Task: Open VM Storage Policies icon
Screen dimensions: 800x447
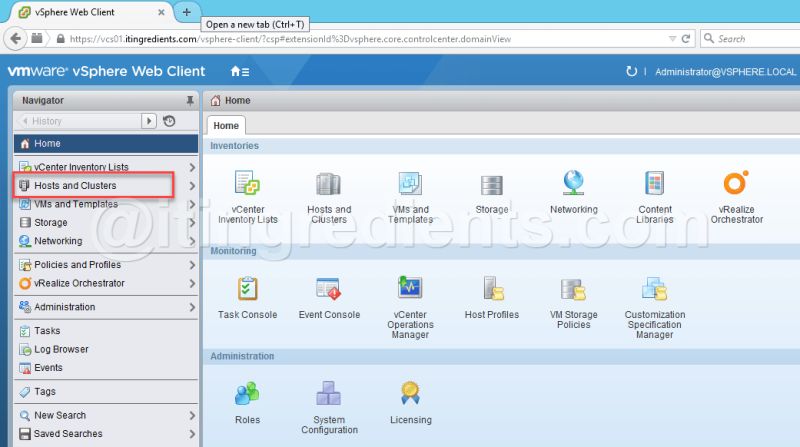Action: [573, 289]
